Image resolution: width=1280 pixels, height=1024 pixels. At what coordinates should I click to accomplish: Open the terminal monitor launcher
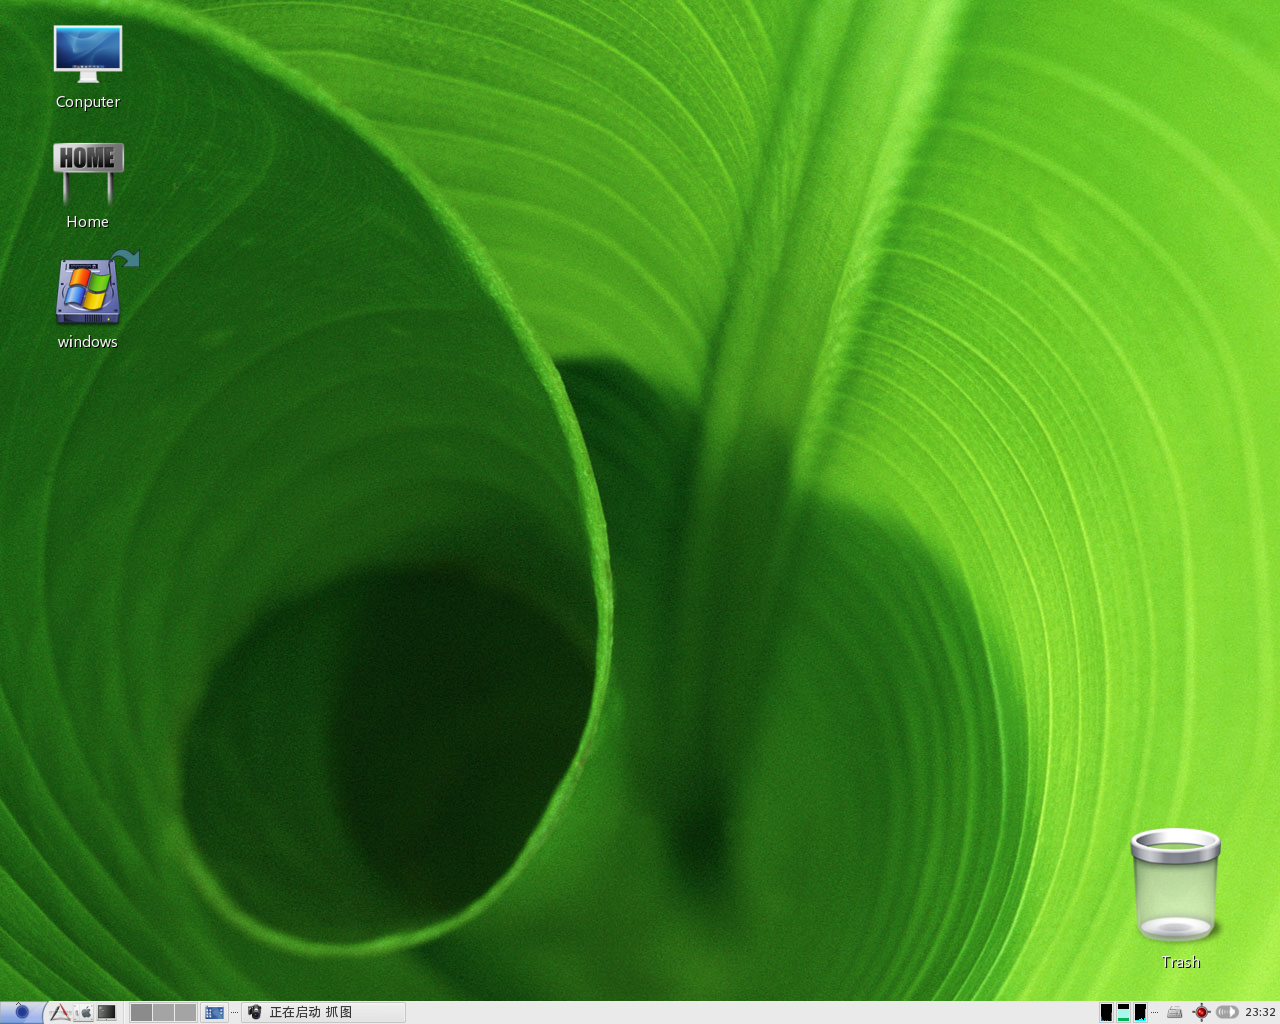point(106,1012)
